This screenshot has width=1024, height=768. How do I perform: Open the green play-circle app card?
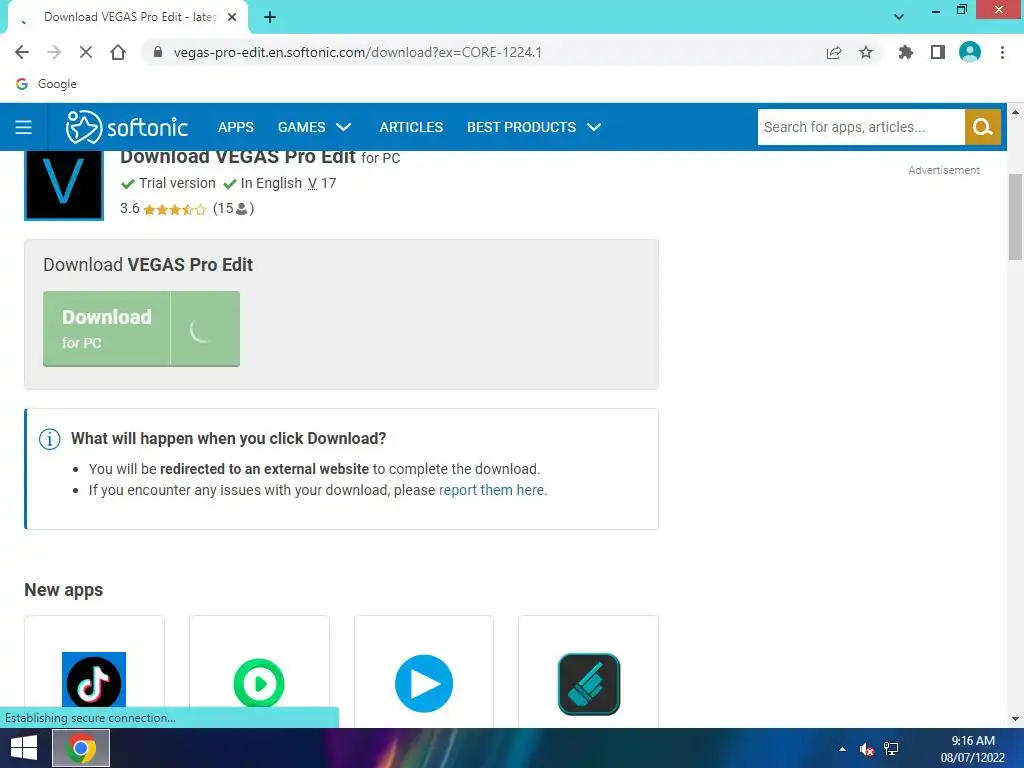point(259,671)
